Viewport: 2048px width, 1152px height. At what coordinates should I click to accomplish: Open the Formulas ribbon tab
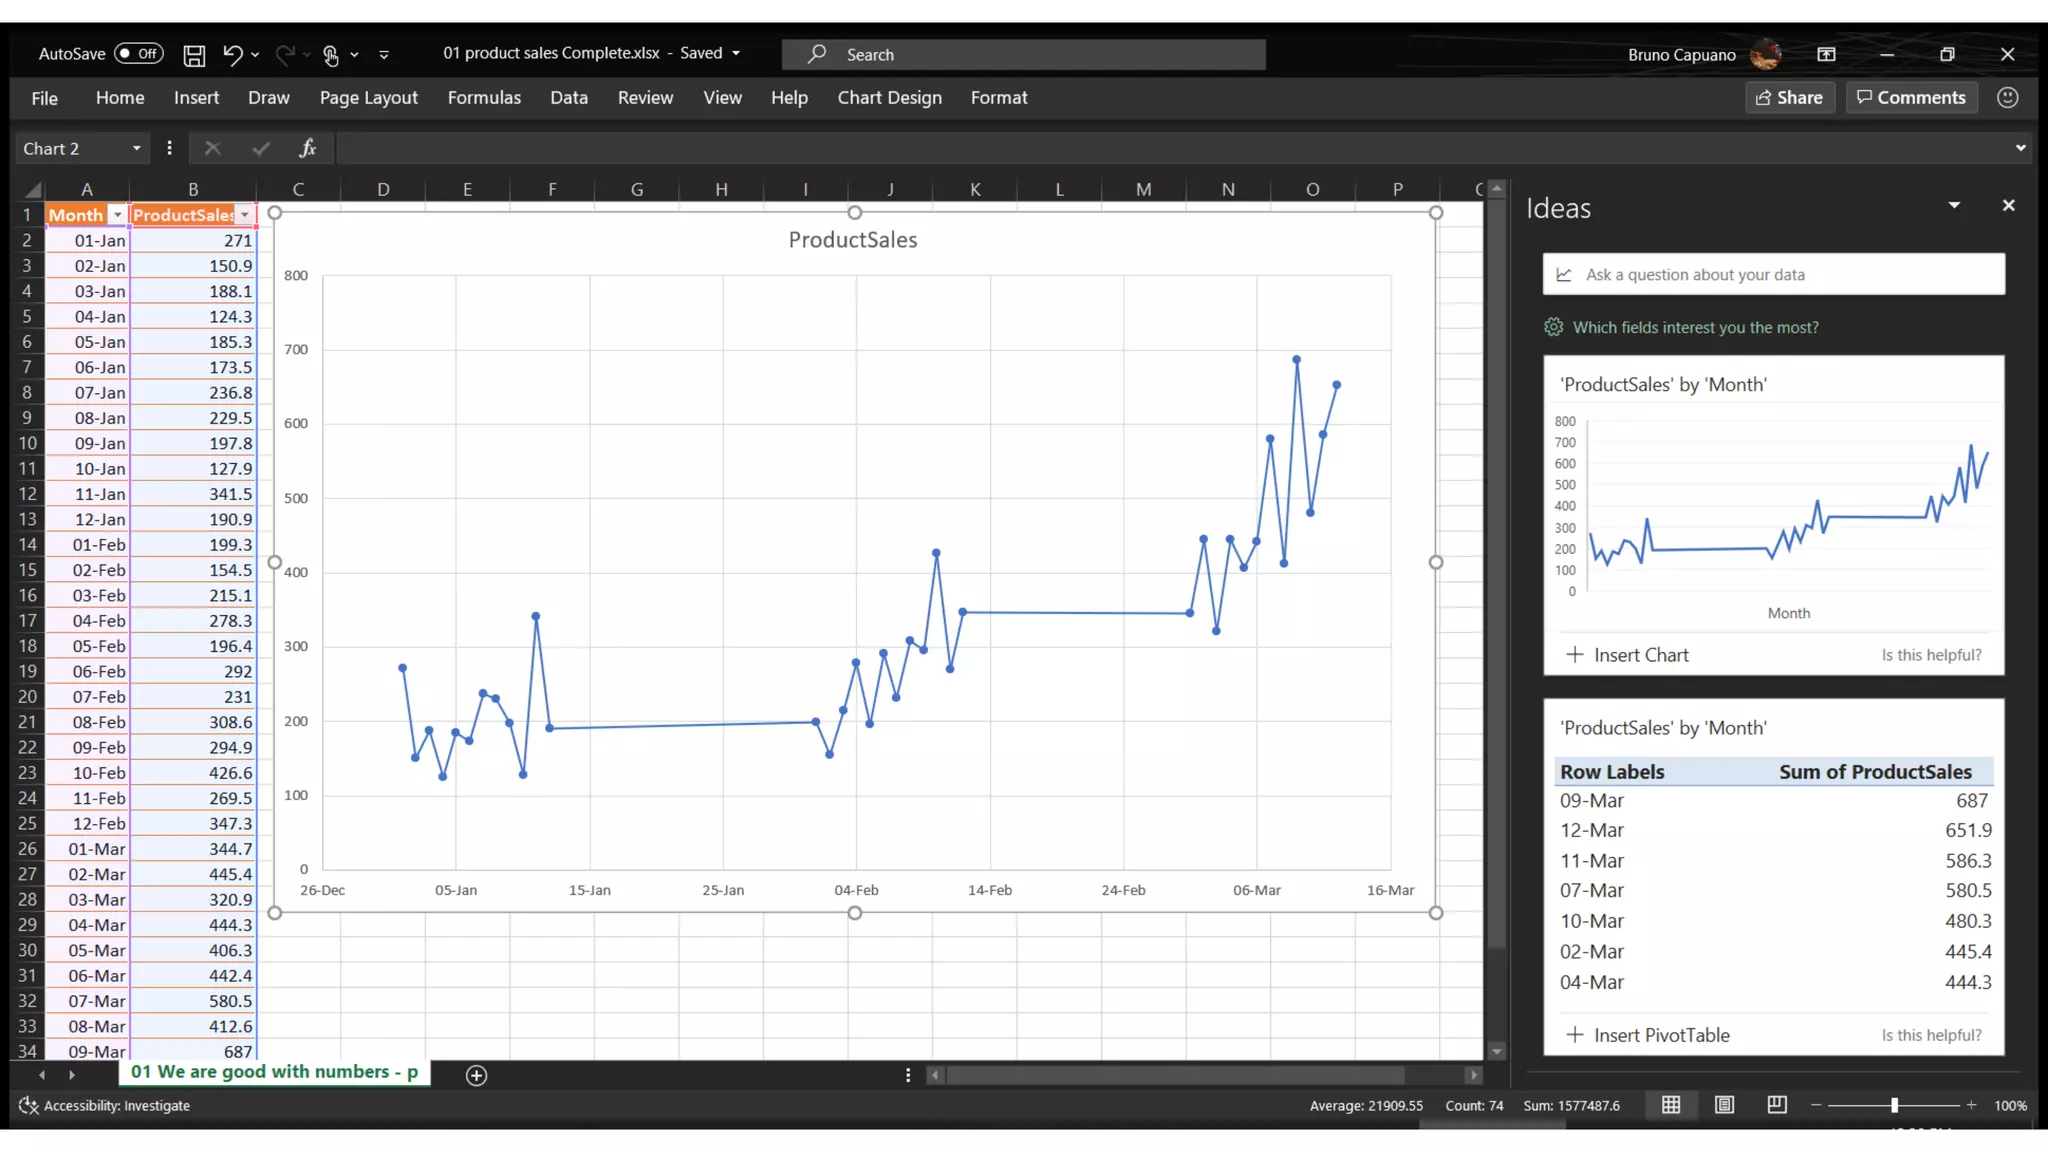[484, 98]
